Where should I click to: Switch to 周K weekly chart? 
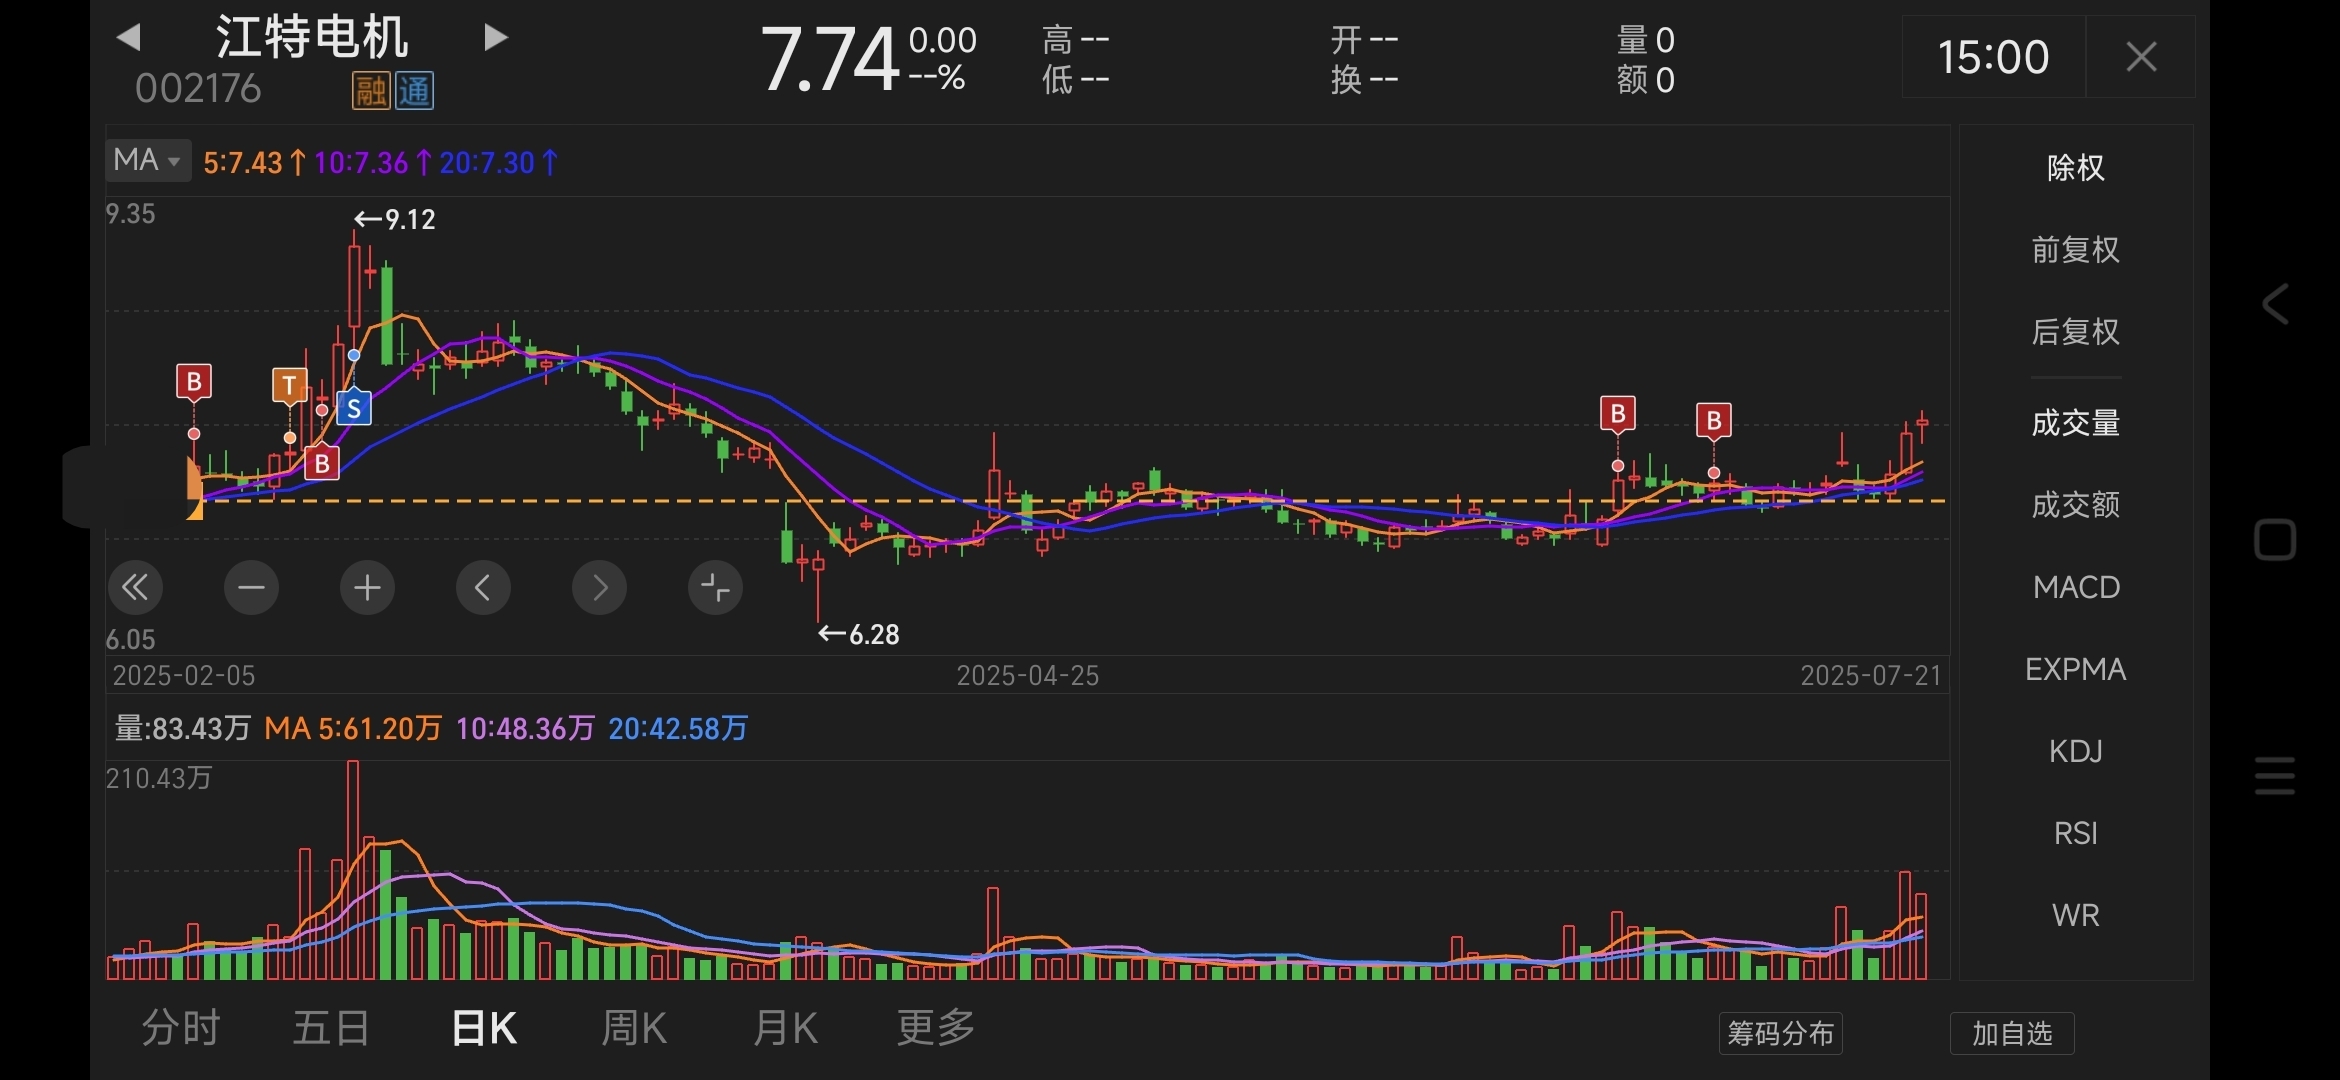tap(634, 1028)
